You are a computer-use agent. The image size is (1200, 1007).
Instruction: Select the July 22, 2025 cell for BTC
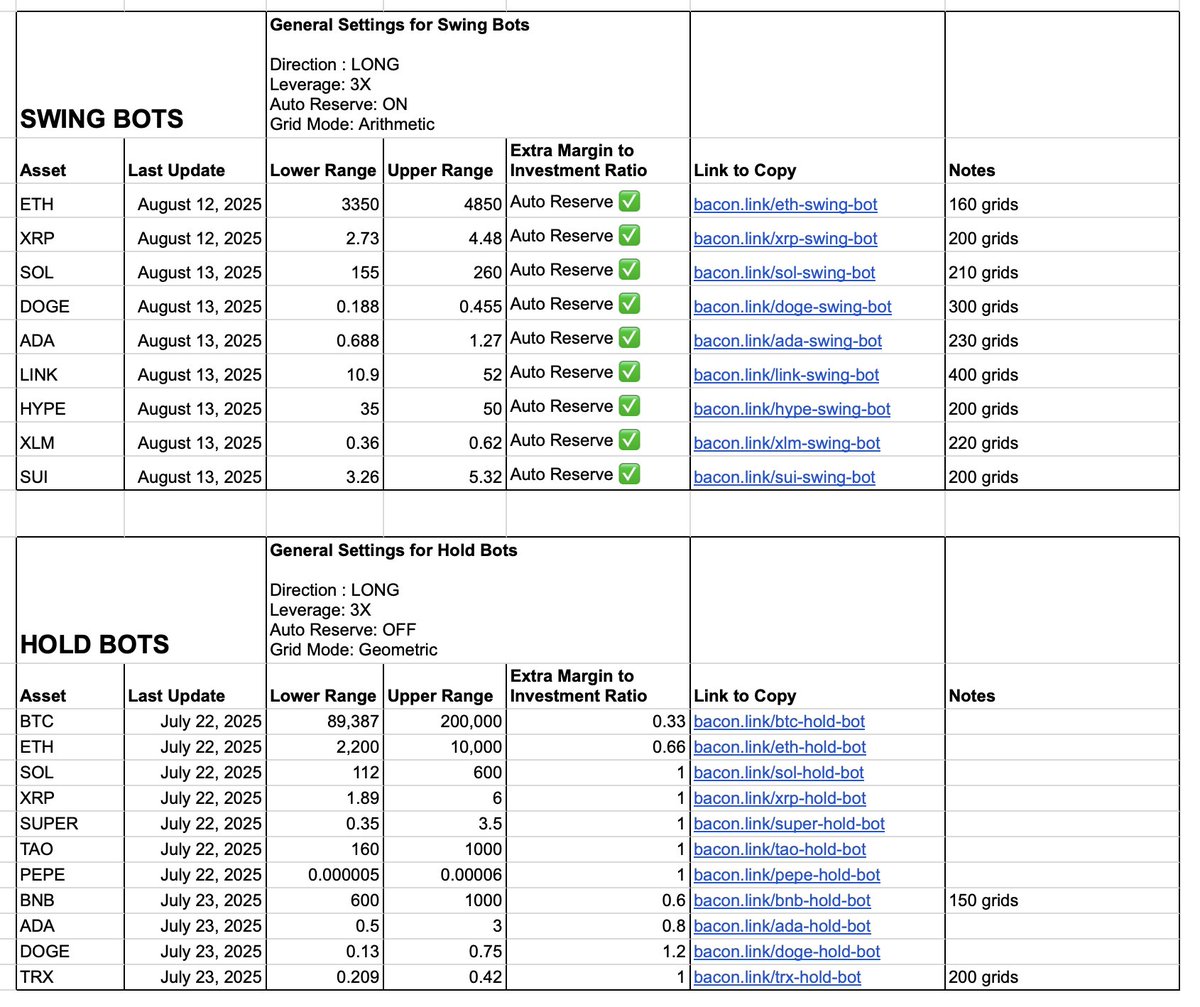195,721
